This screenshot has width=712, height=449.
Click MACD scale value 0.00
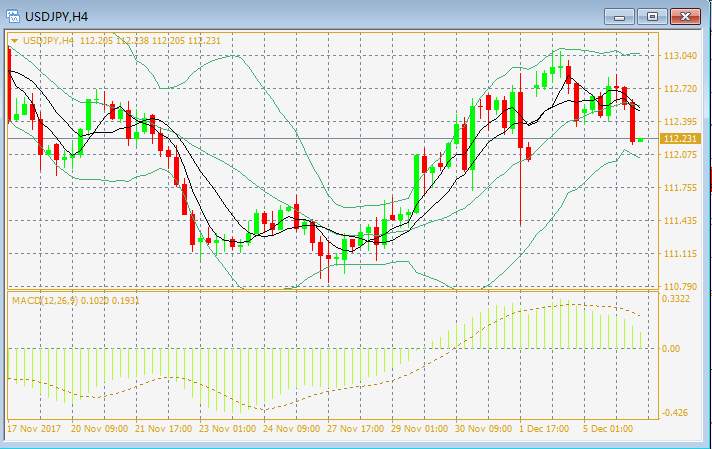coord(671,349)
